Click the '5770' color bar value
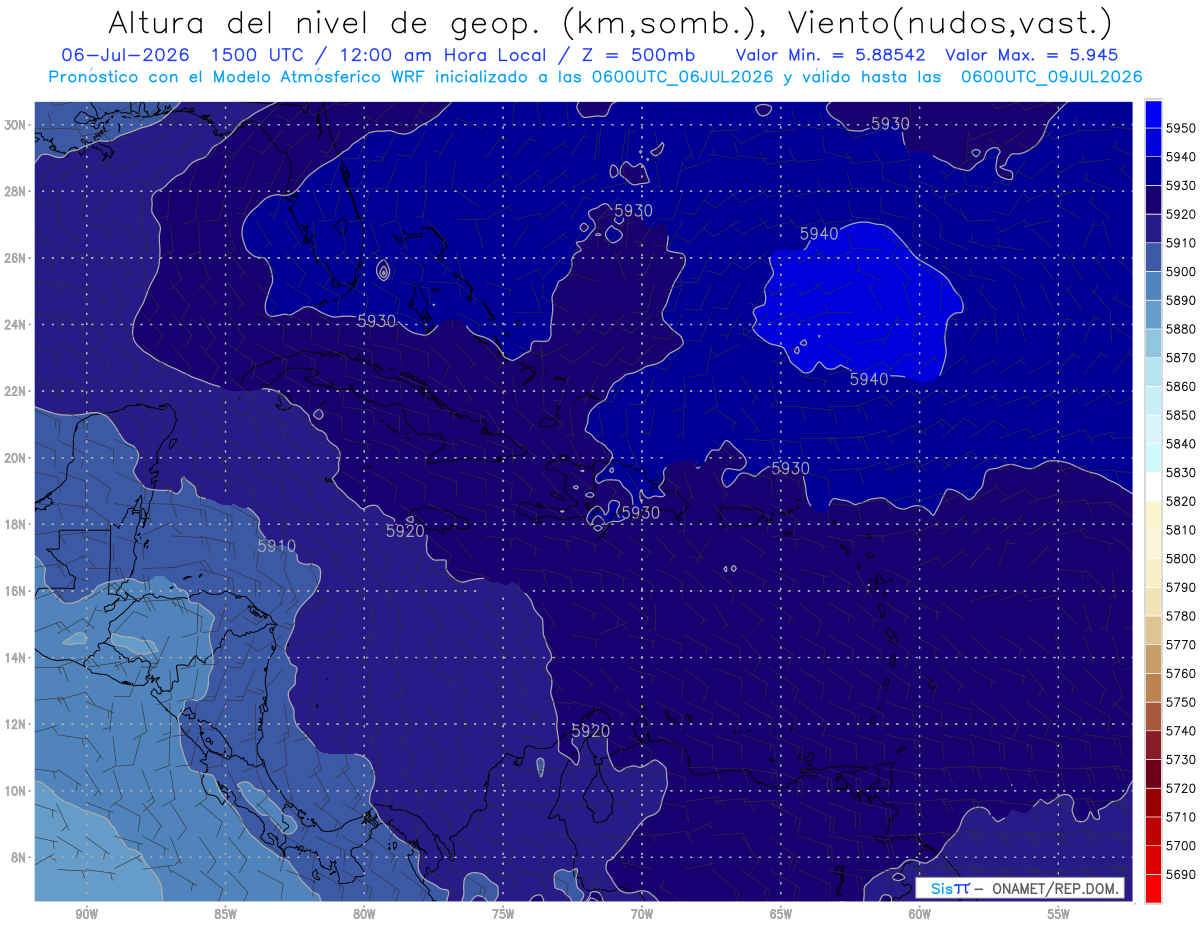Screen dimensions: 1200x927 1180,644
